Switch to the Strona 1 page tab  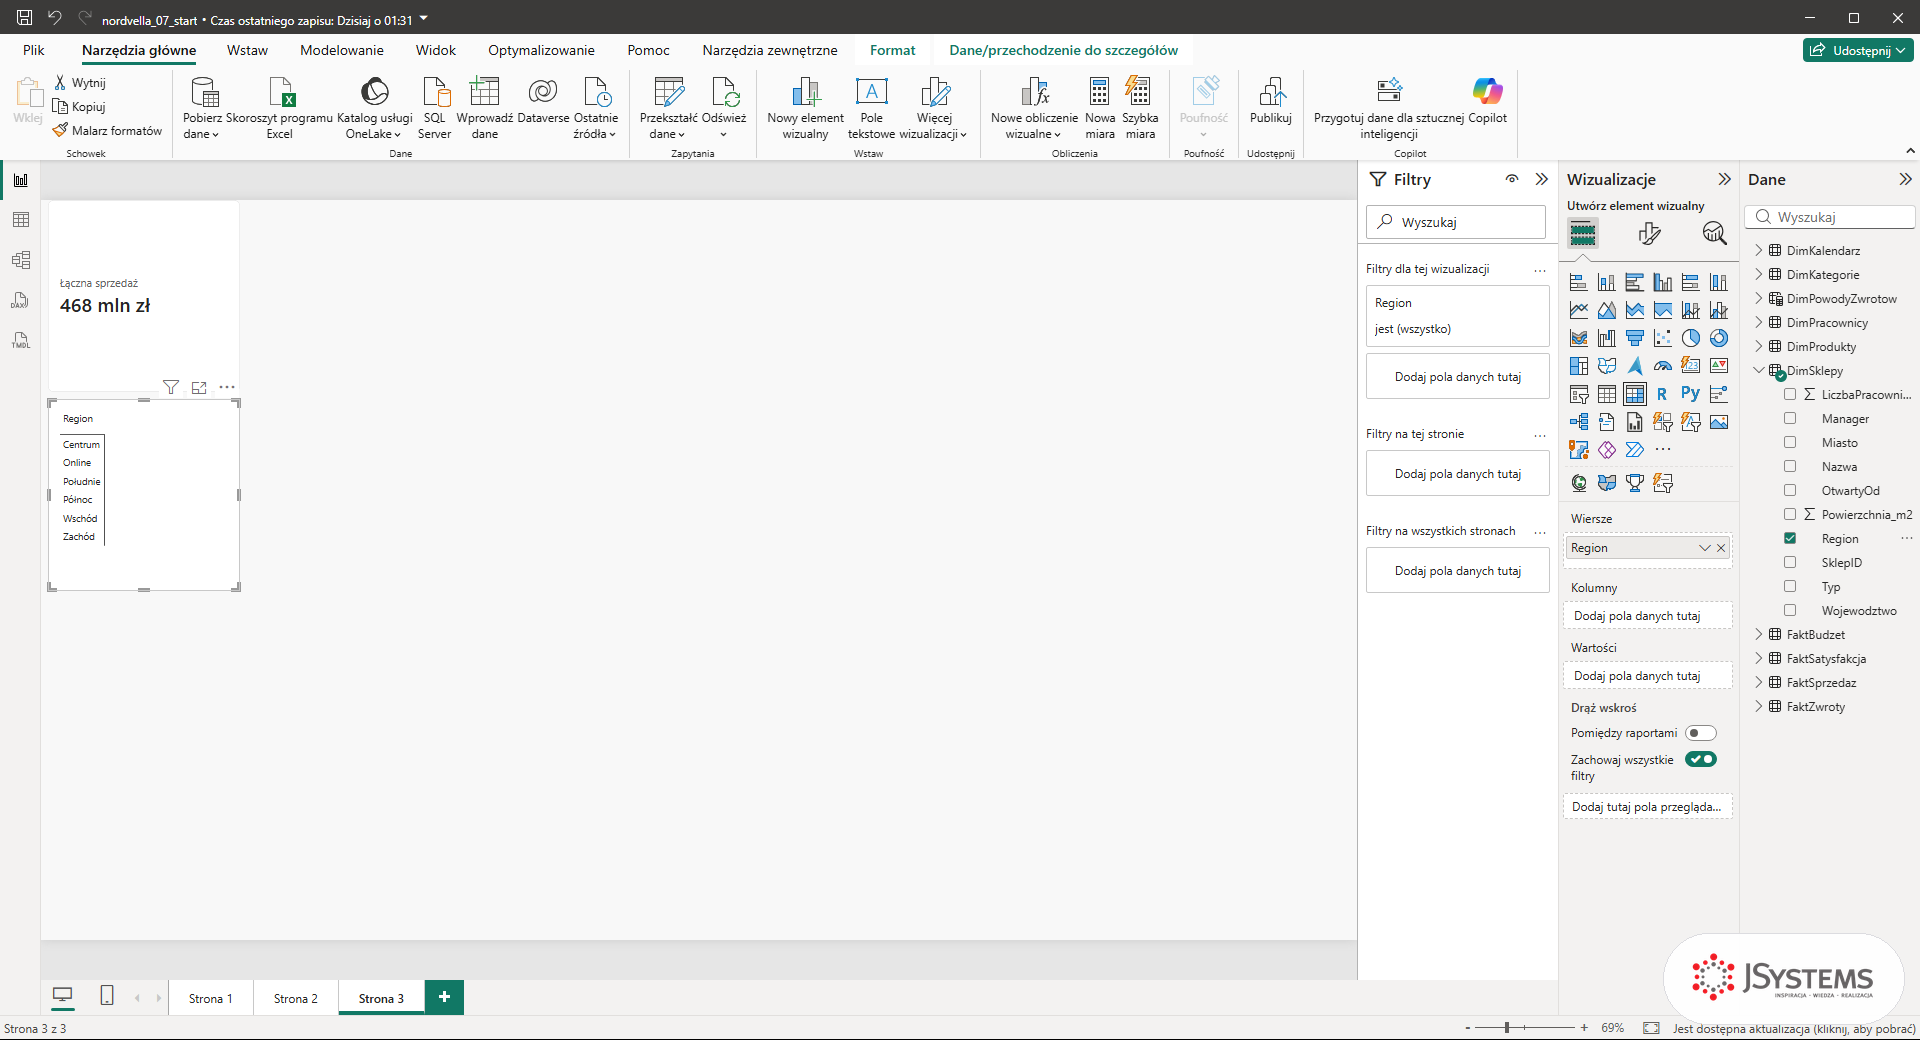pos(211,998)
